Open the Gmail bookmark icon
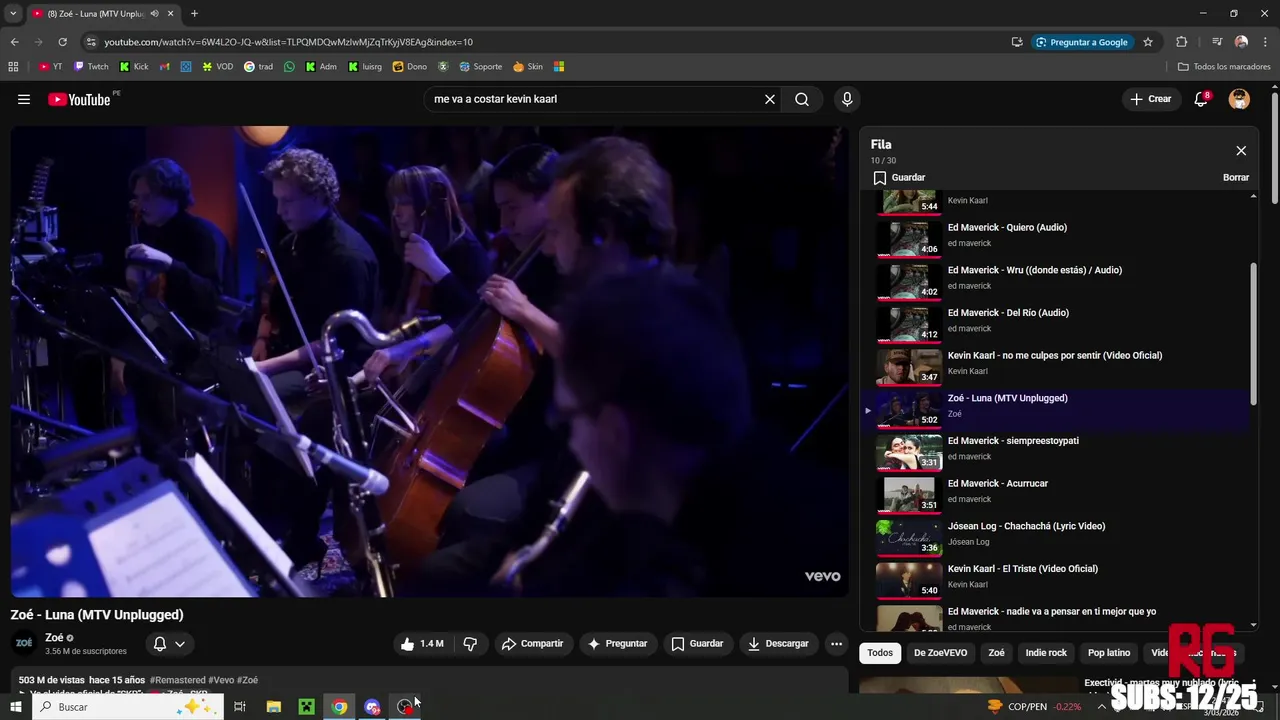Screen dimensions: 1280x720 click(x=166, y=67)
